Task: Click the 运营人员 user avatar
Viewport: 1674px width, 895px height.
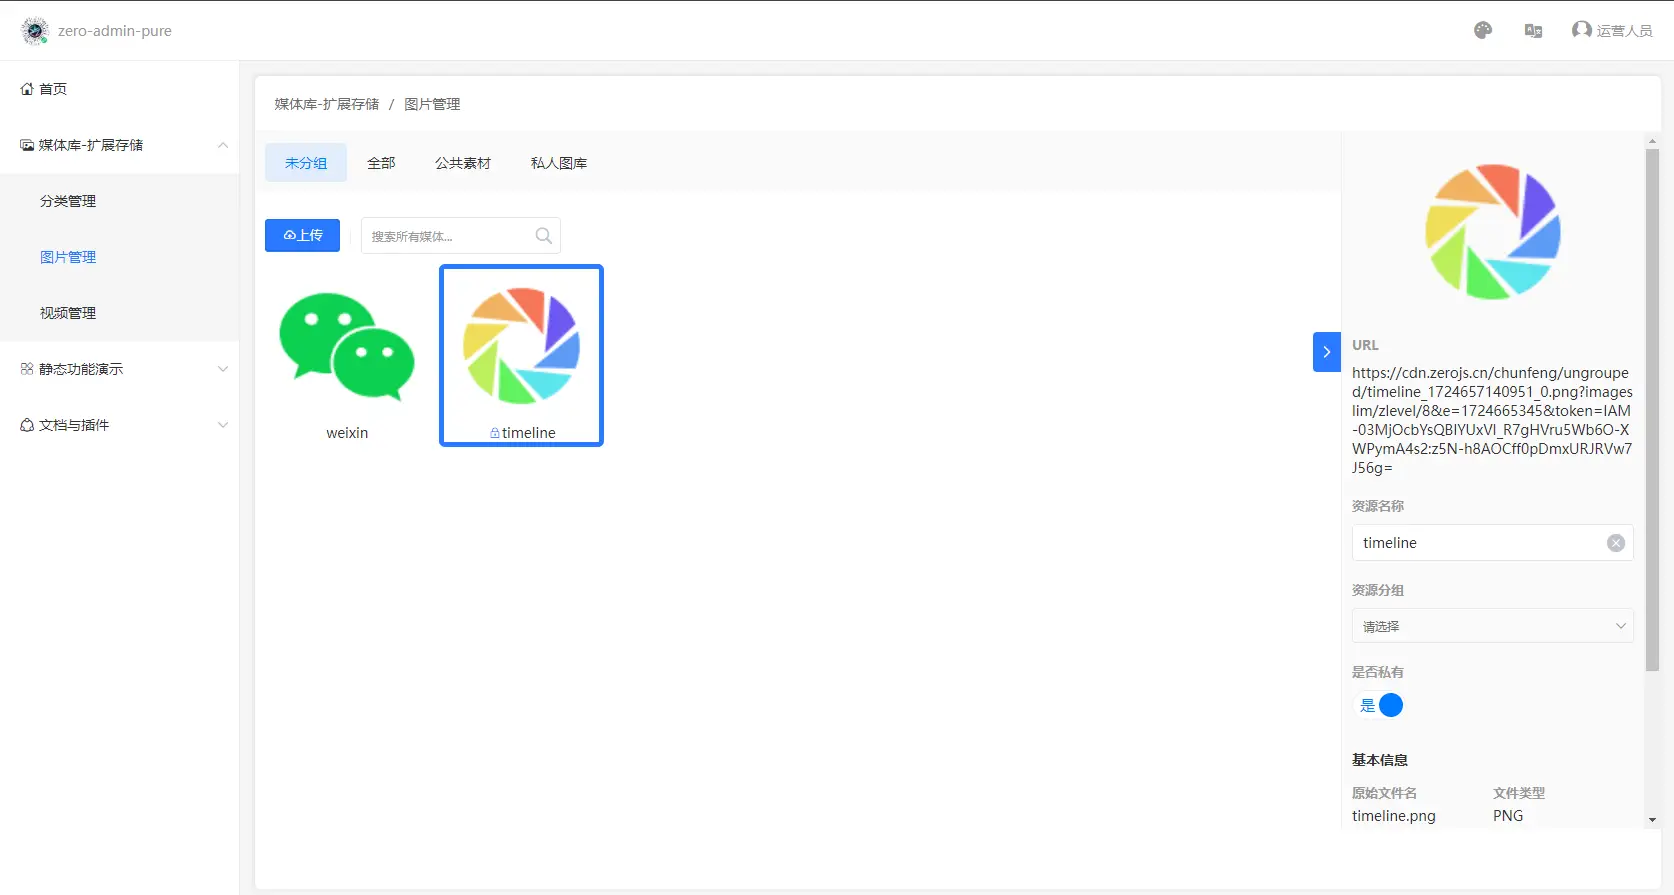Action: pyautogui.click(x=1581, y=30)
